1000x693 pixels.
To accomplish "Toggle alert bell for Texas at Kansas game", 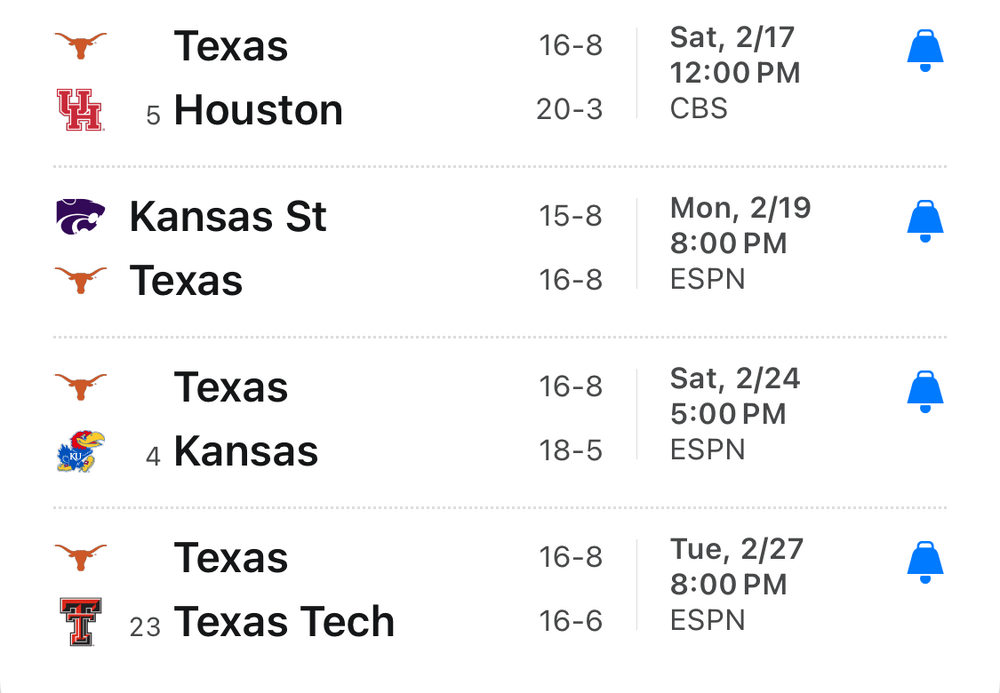I will point(925,392).
